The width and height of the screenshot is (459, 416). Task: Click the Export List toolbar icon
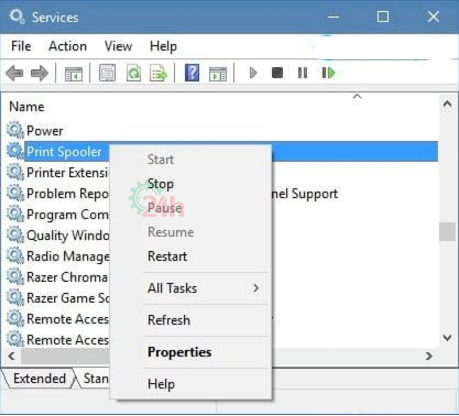[x=158, y=73]
